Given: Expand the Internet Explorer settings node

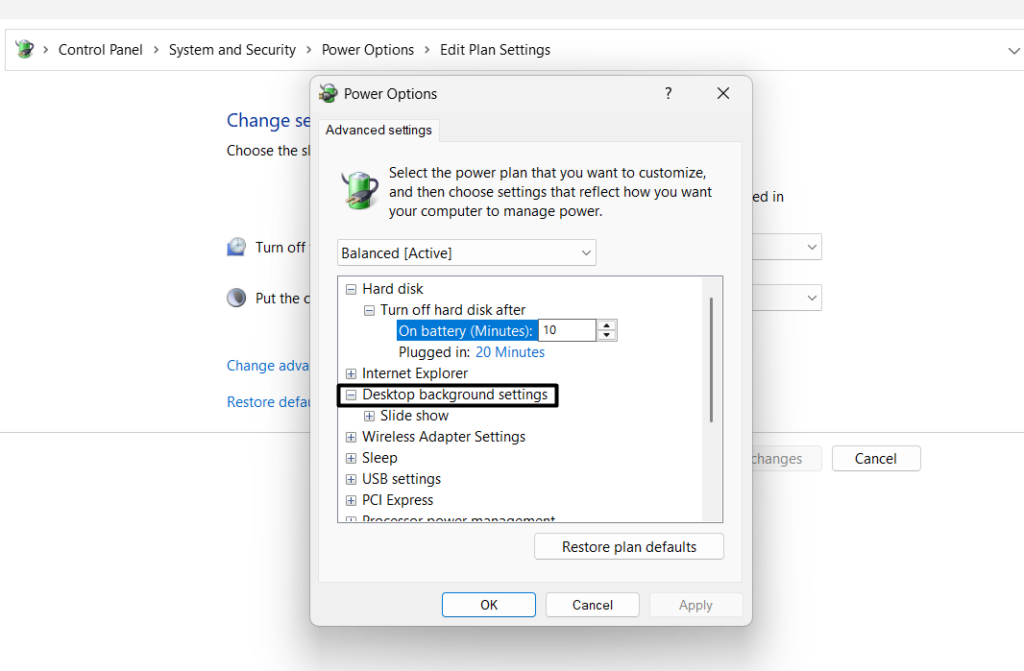Looking at the screenshot, I should (x=351, y=374).
